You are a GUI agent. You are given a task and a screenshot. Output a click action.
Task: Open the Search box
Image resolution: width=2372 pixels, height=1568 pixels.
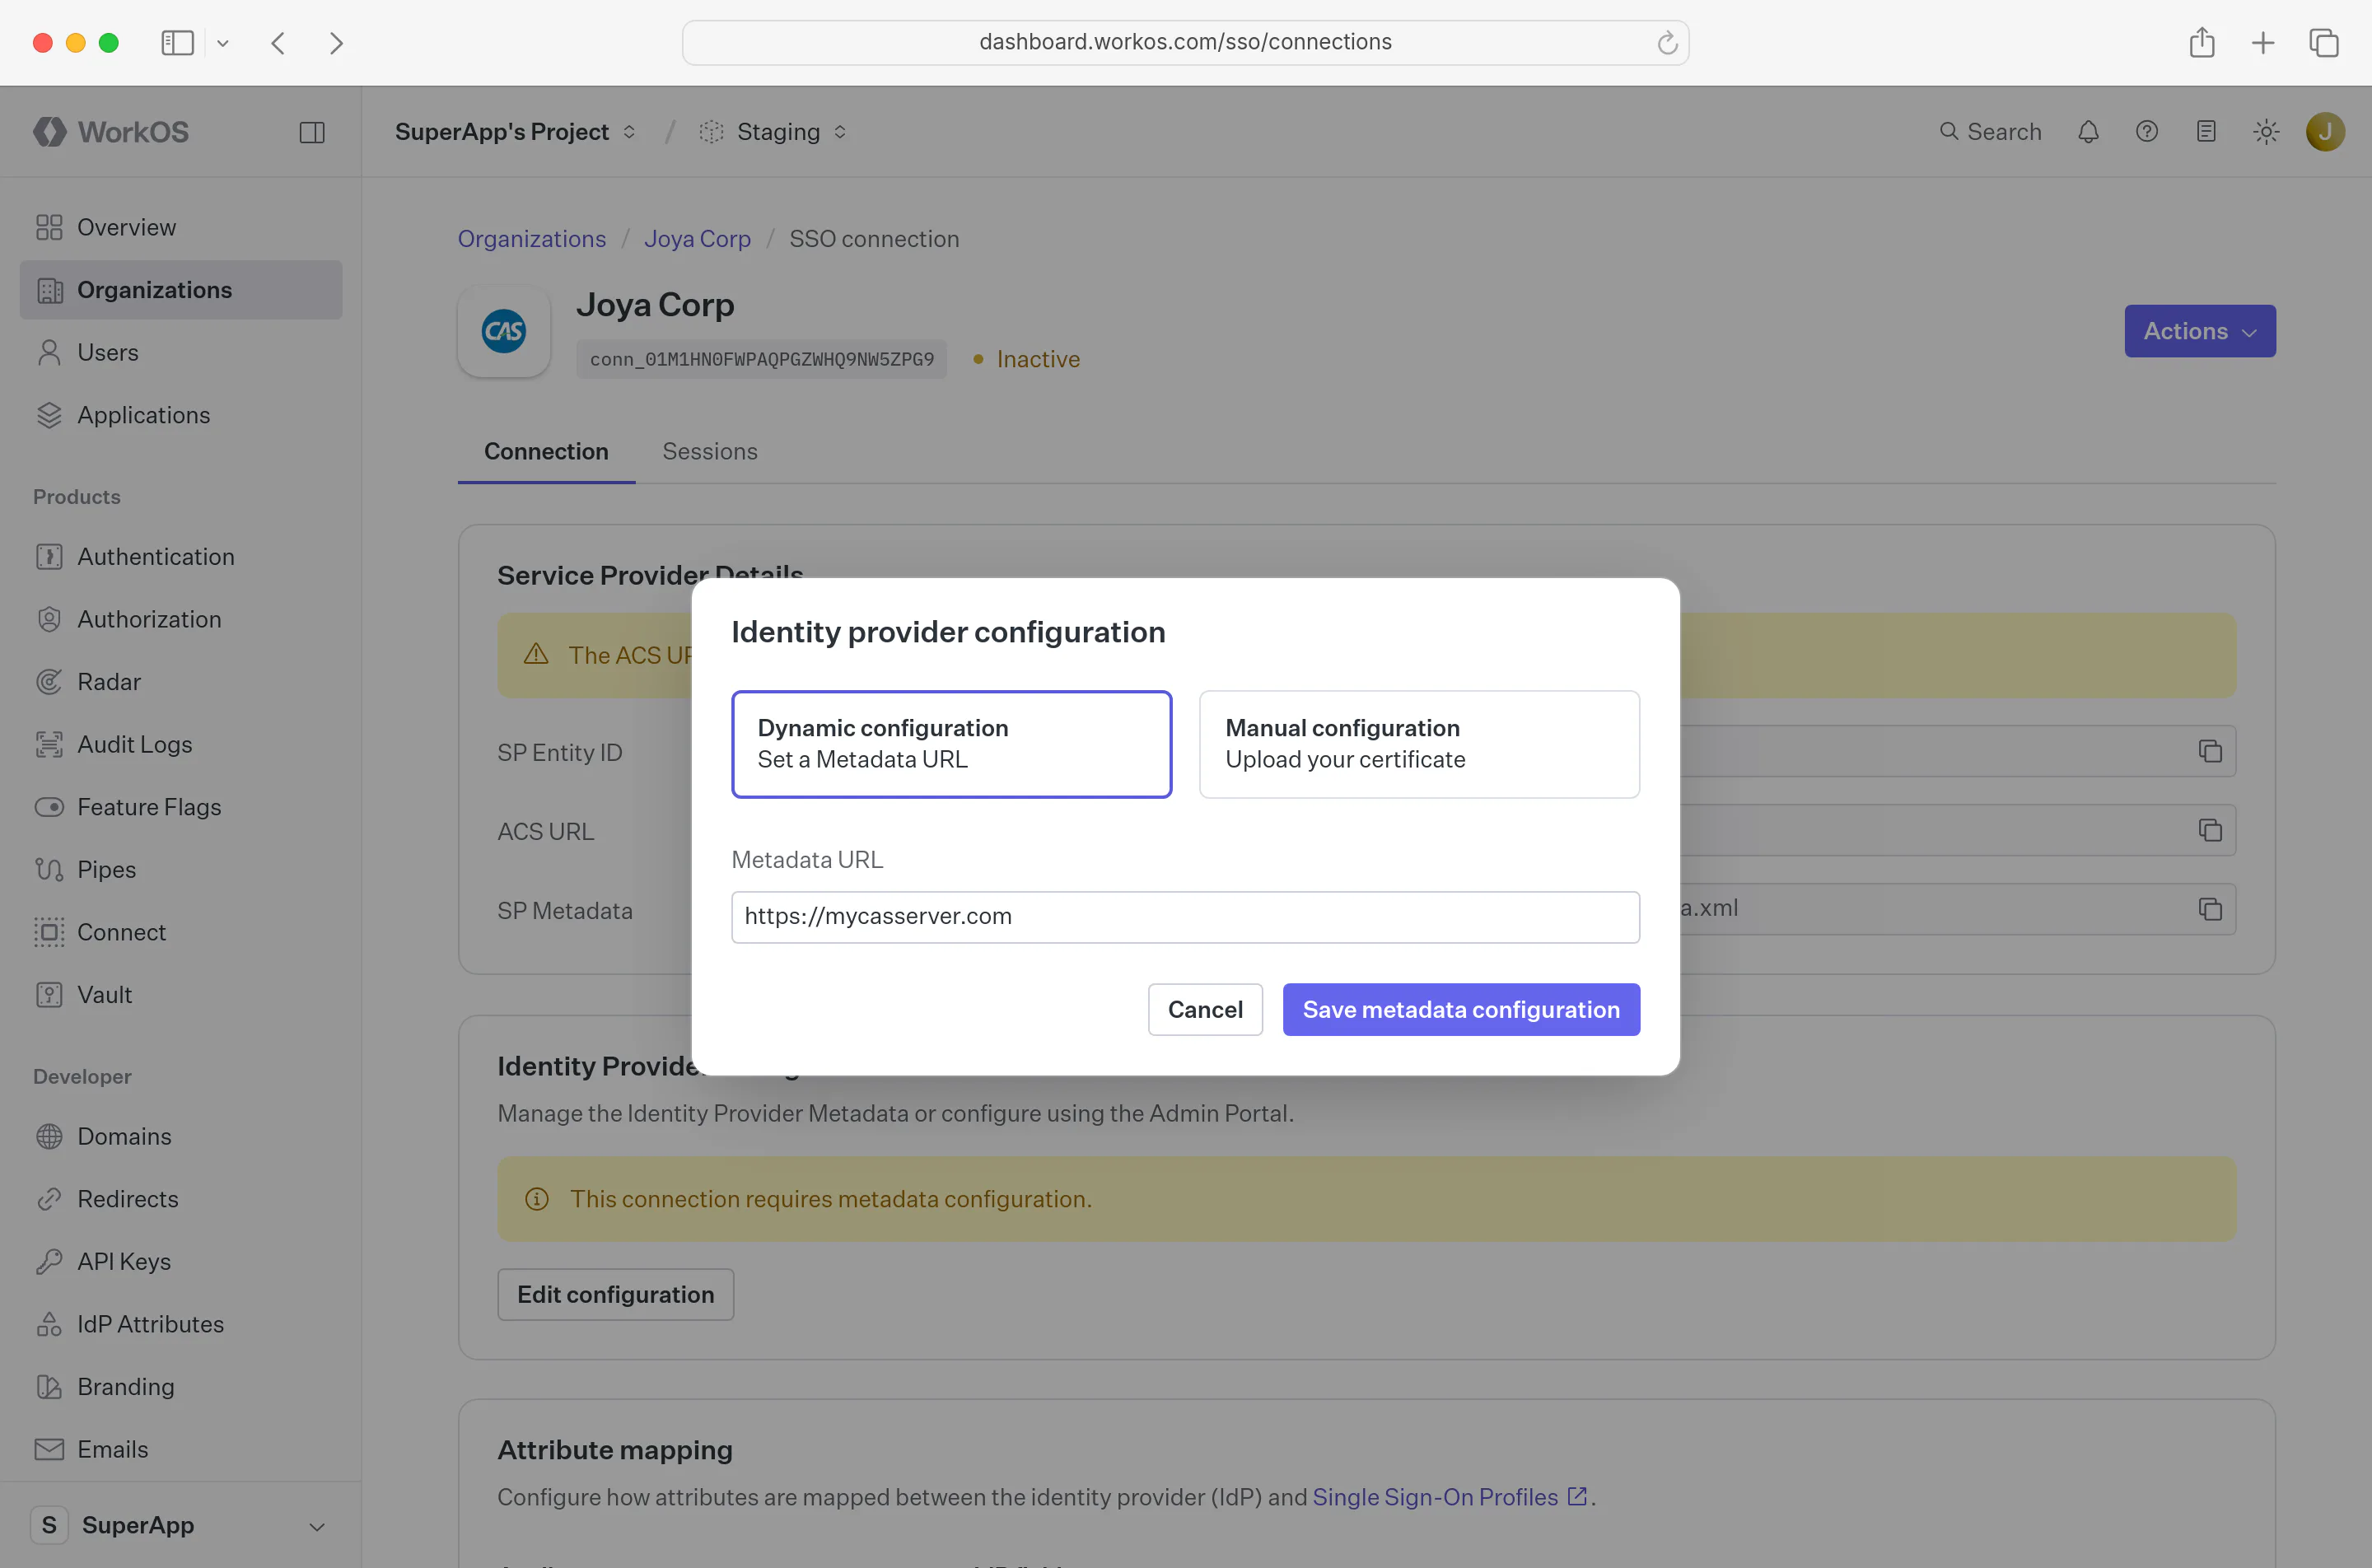(1990, 132)
